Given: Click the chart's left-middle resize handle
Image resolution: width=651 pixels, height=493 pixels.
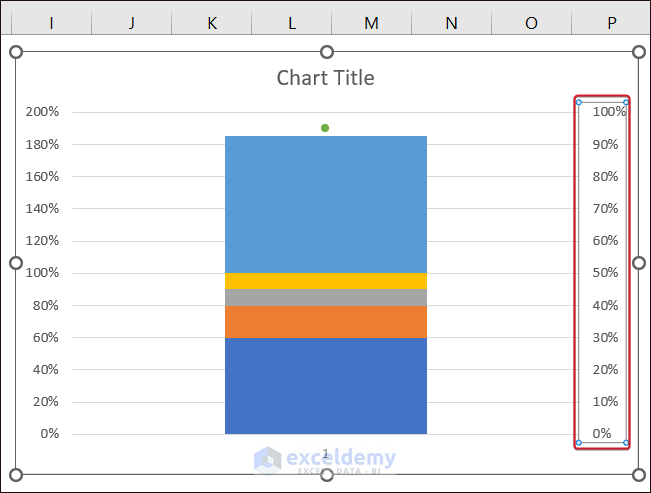Looking at the screenshot, I should 15,263.
